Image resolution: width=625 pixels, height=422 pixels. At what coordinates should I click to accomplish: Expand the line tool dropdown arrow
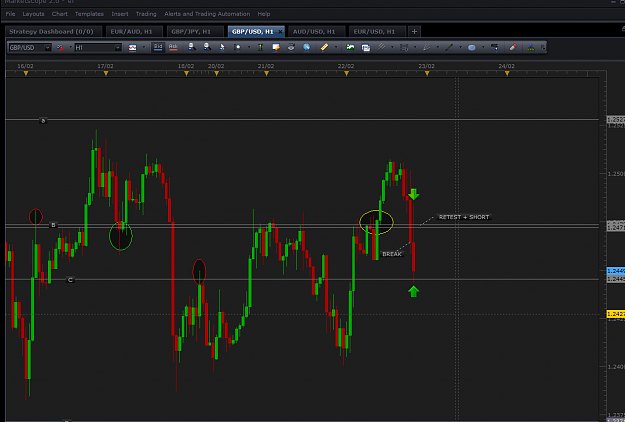pos(460,47)
